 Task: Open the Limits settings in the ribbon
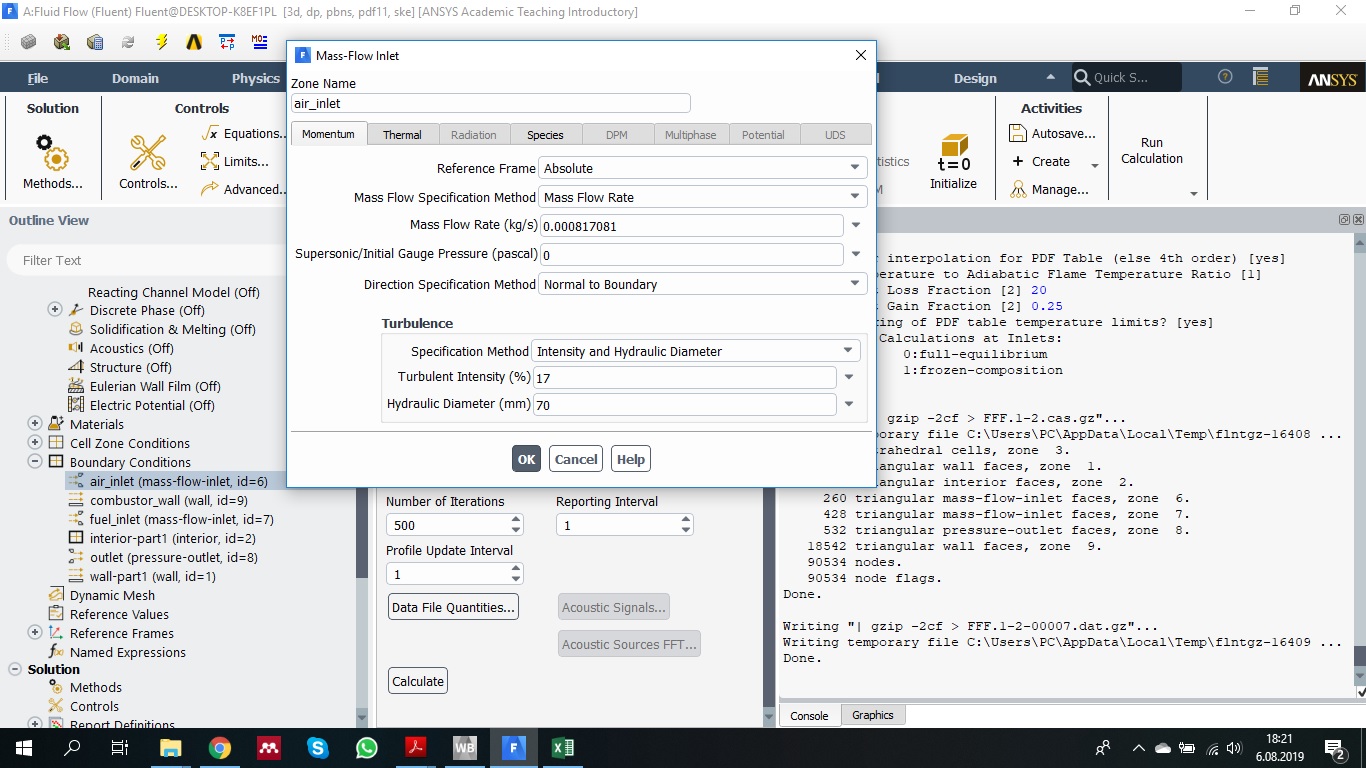coord(235,161)
